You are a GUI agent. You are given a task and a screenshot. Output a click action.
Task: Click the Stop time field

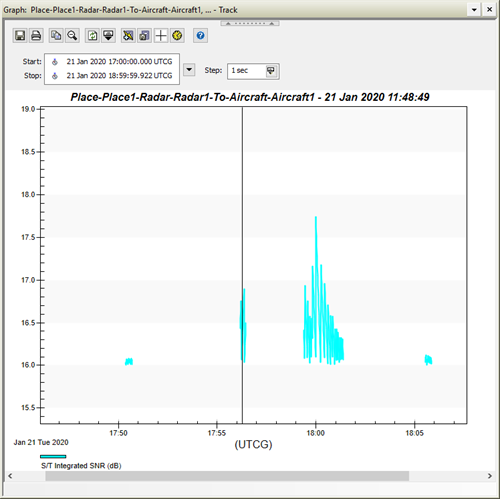112,76
